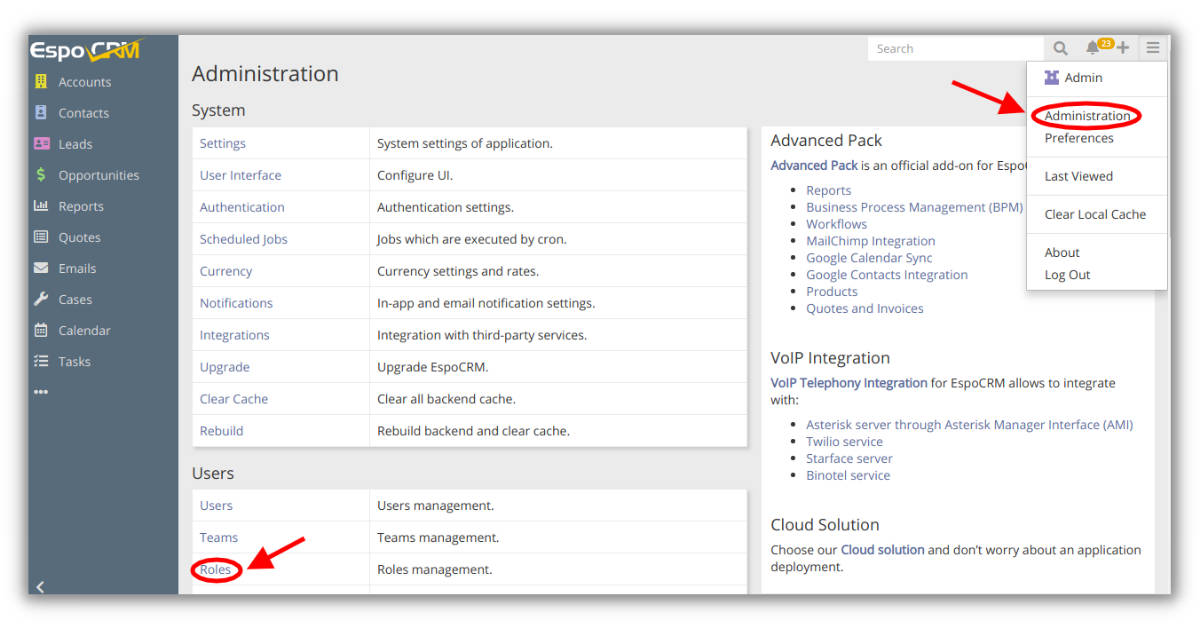Click Log Out in the dropdown menu
The width and height of the screenshot is (1200, 630).
pos(1066,274)
